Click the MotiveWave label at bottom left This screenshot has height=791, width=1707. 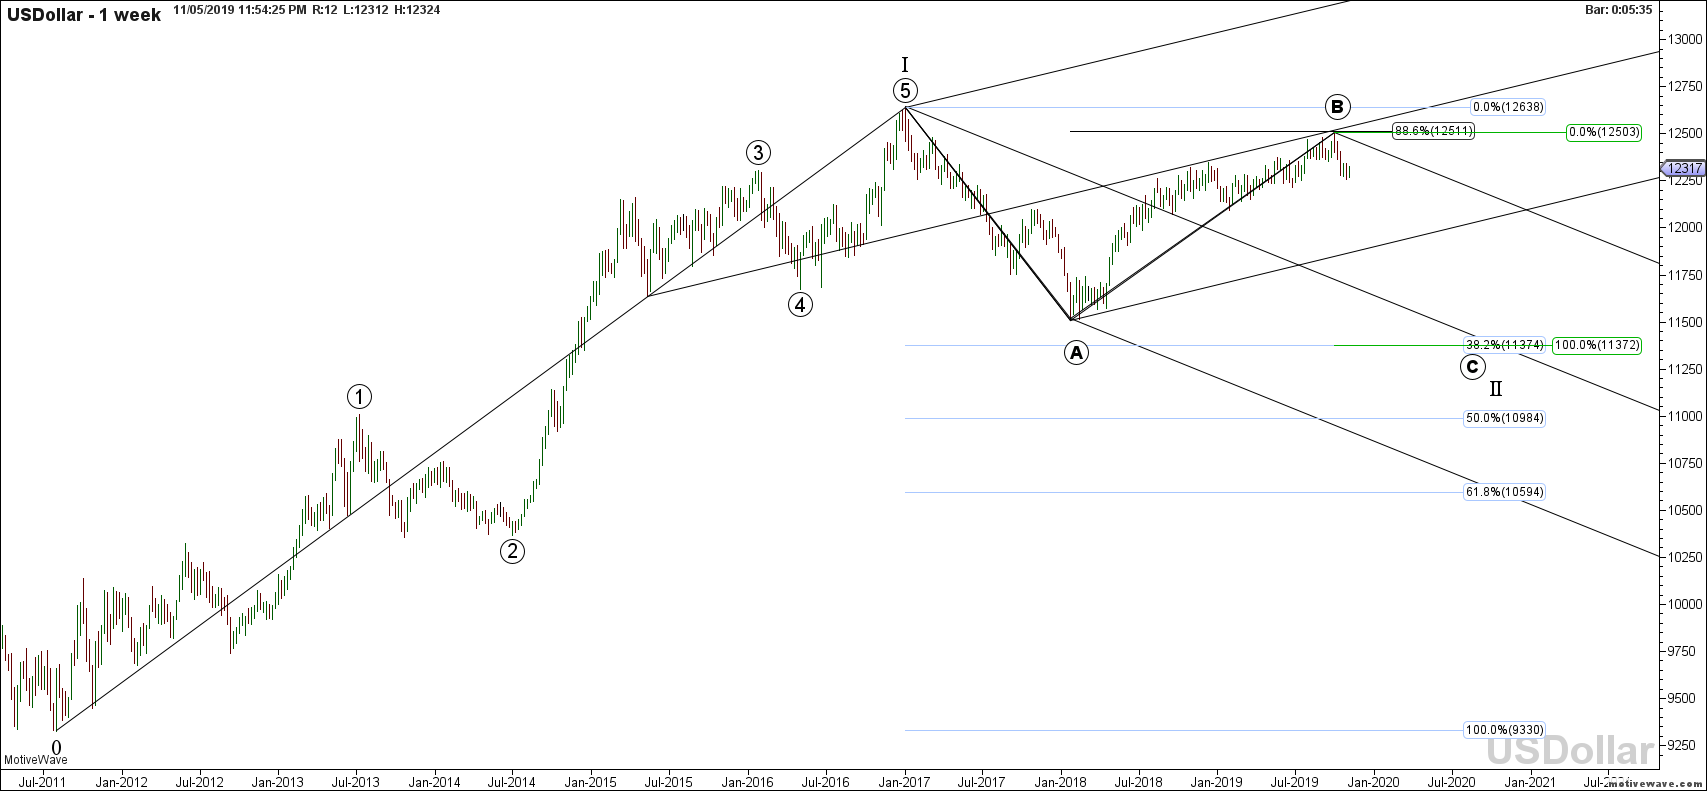(x=34, y=760)
